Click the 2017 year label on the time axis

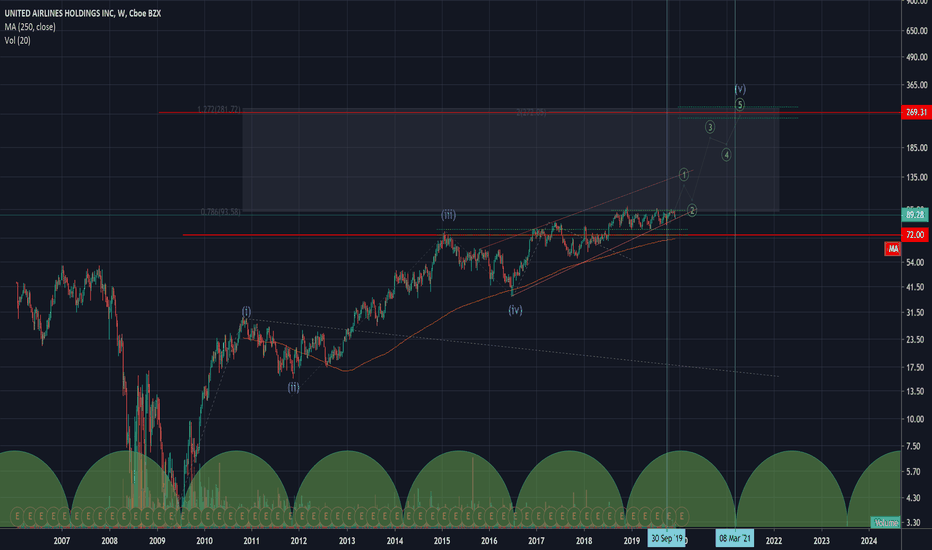pyautogui.click(x=537, y=540)
